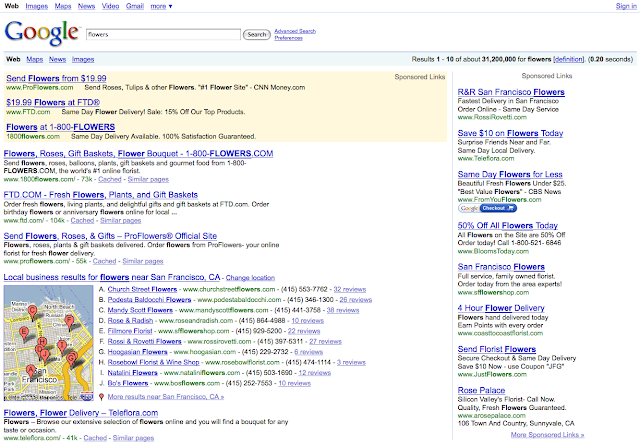Open 'Send Florist Flowers' sidebar ad
This screenshot has width=640, height=446.
(x=497, y=349)
